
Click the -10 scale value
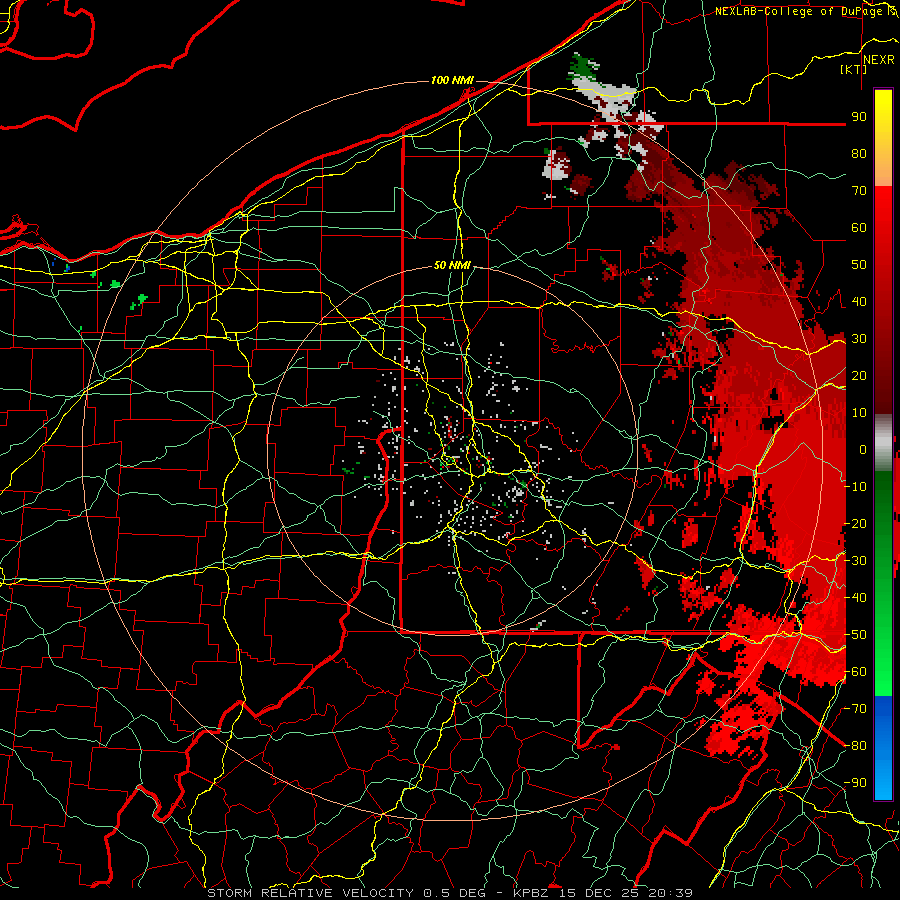coord(856,487)
